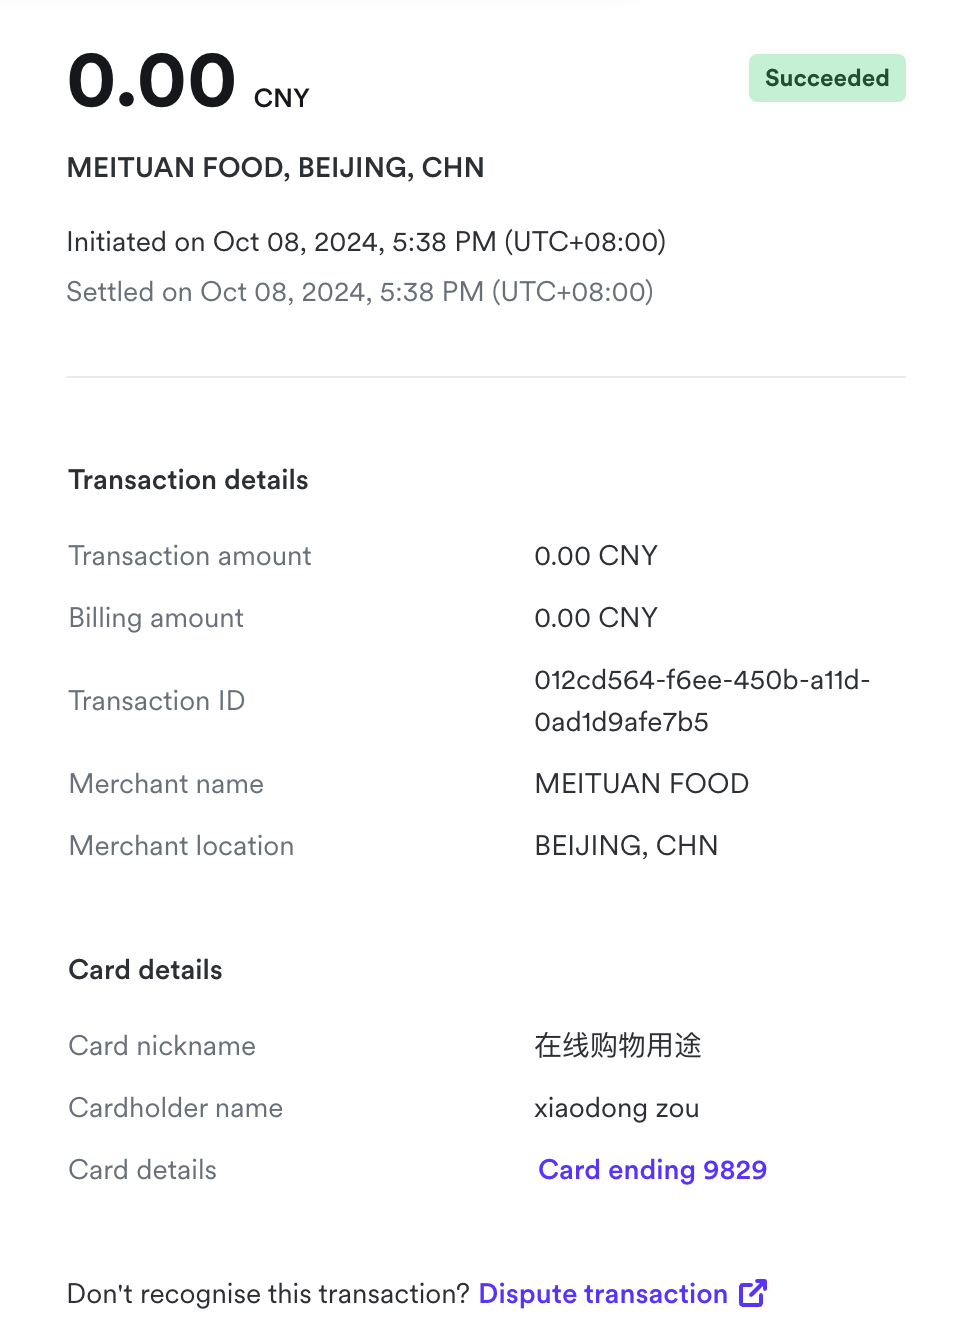
Task: Click the external link icon beside Dispute transaction
Action: tap(753, 1293)
